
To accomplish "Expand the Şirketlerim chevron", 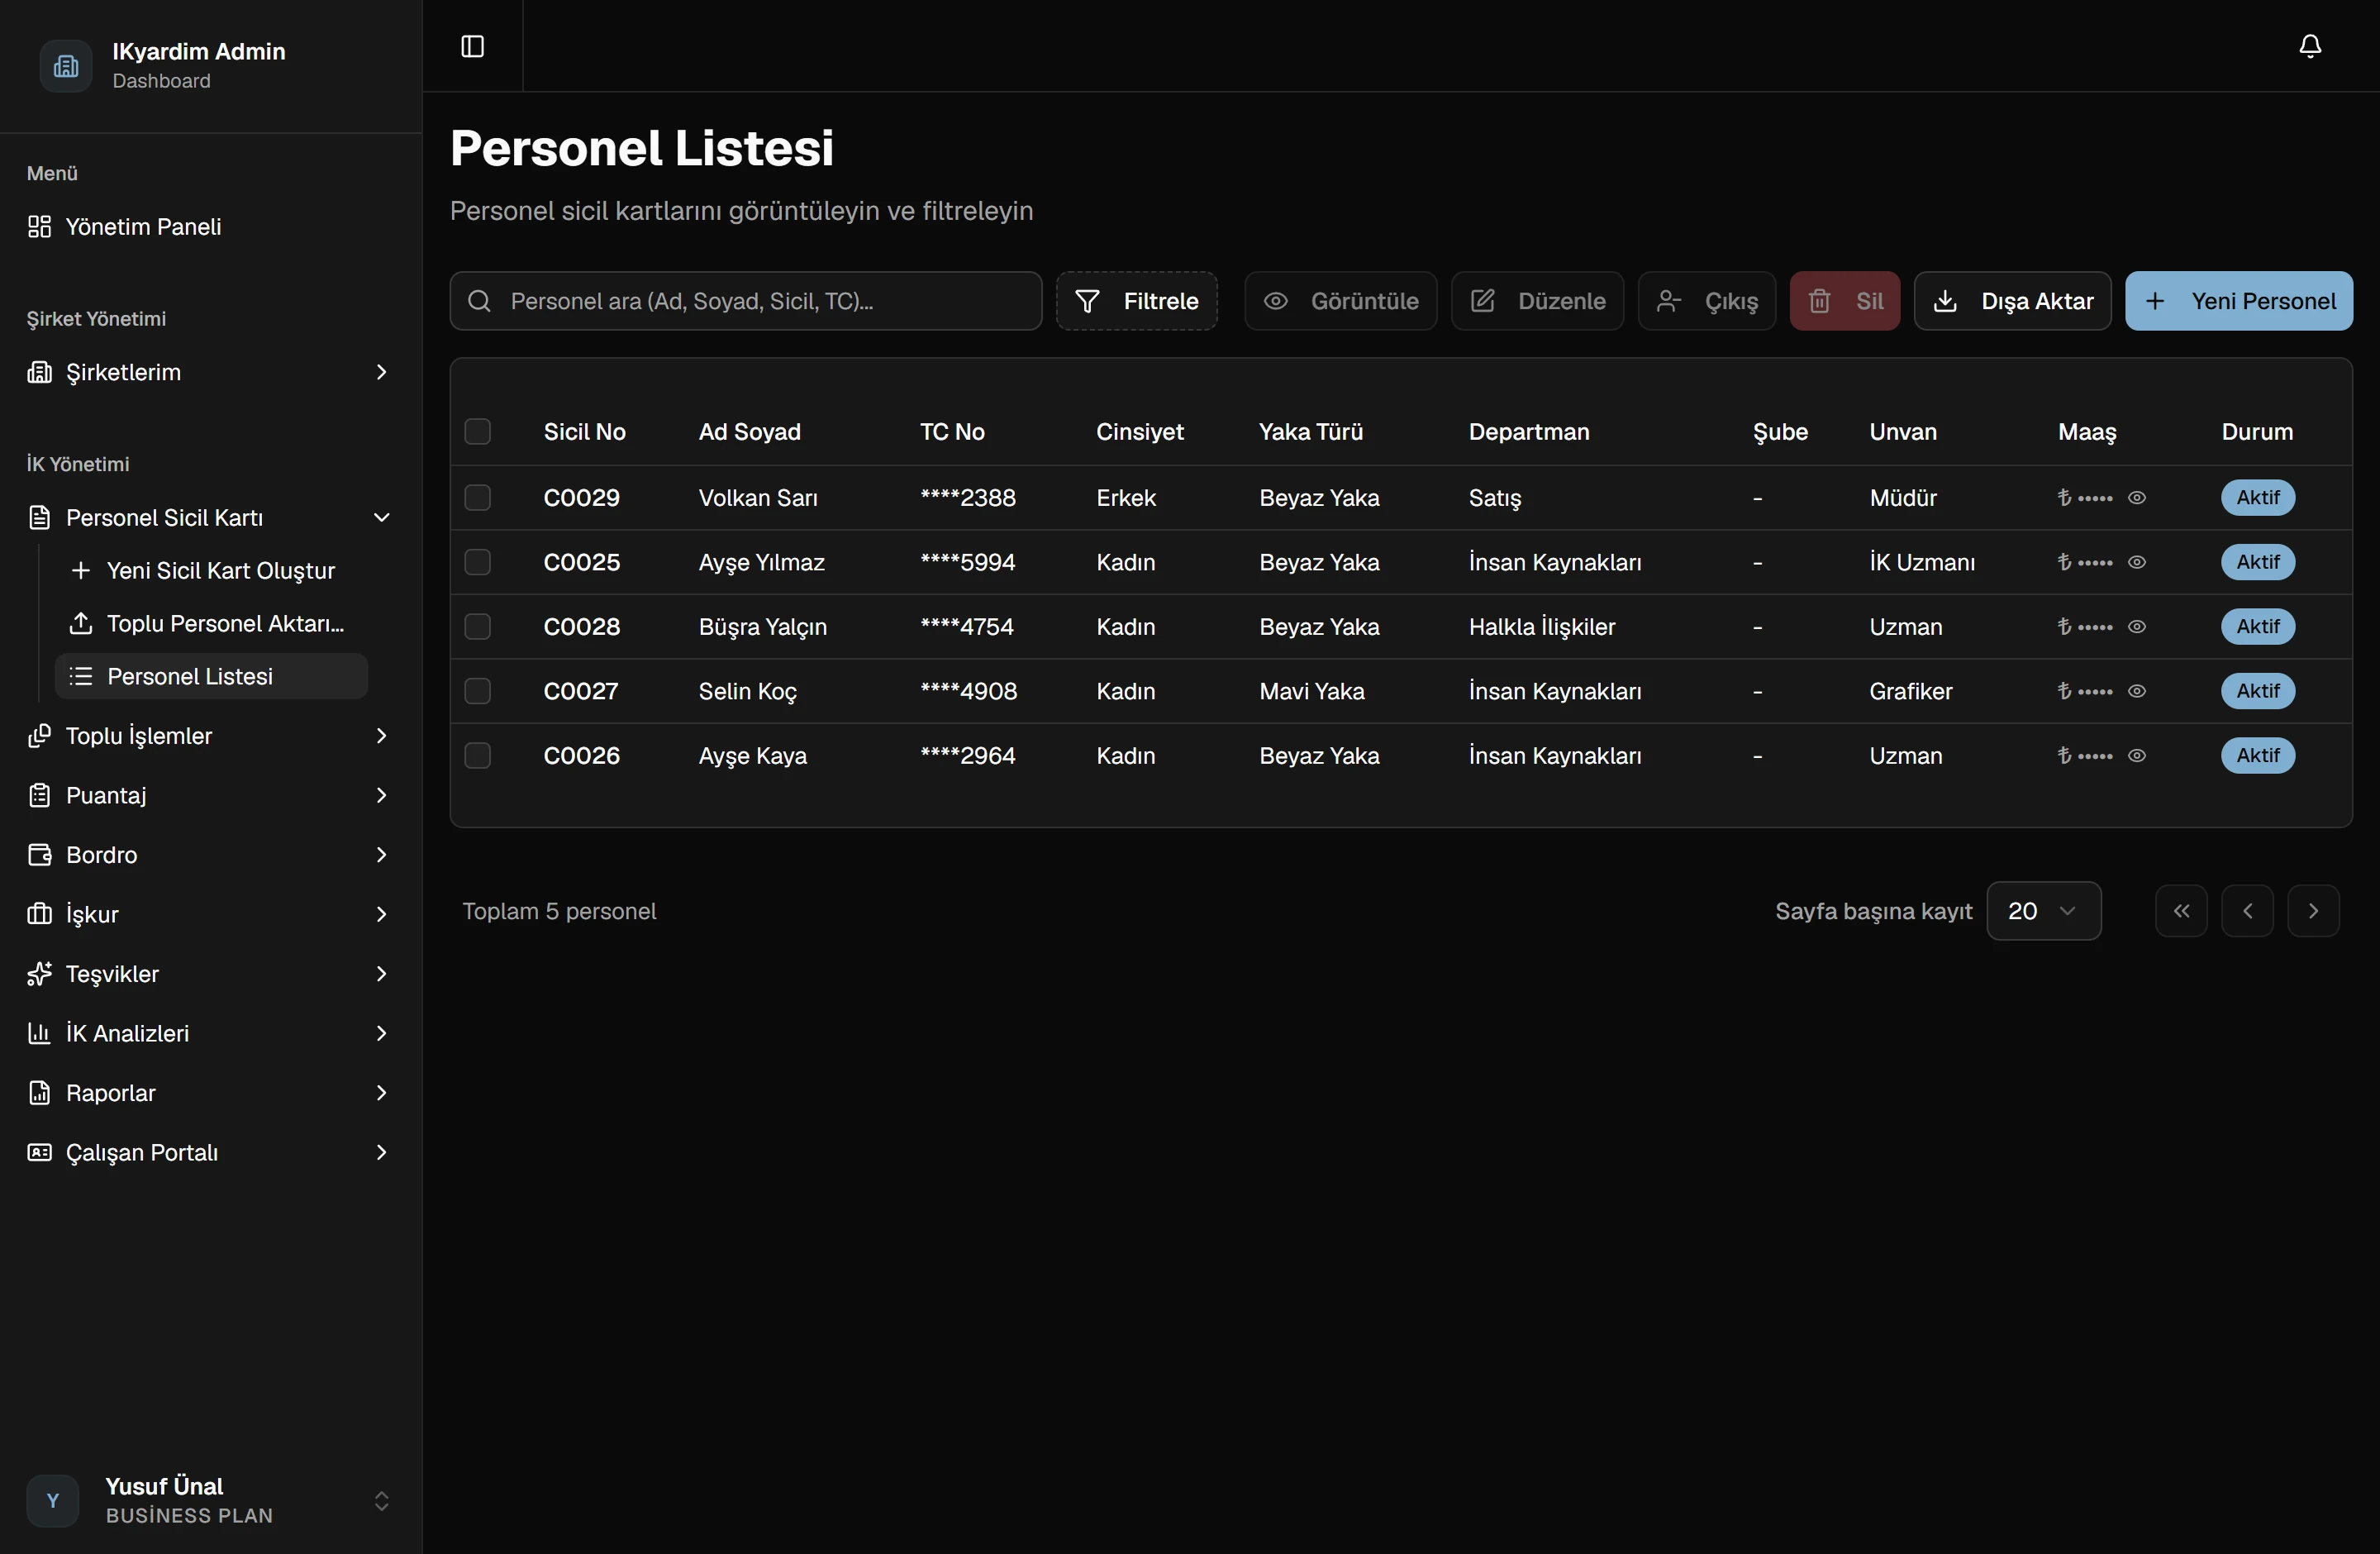I will (381, 372).
